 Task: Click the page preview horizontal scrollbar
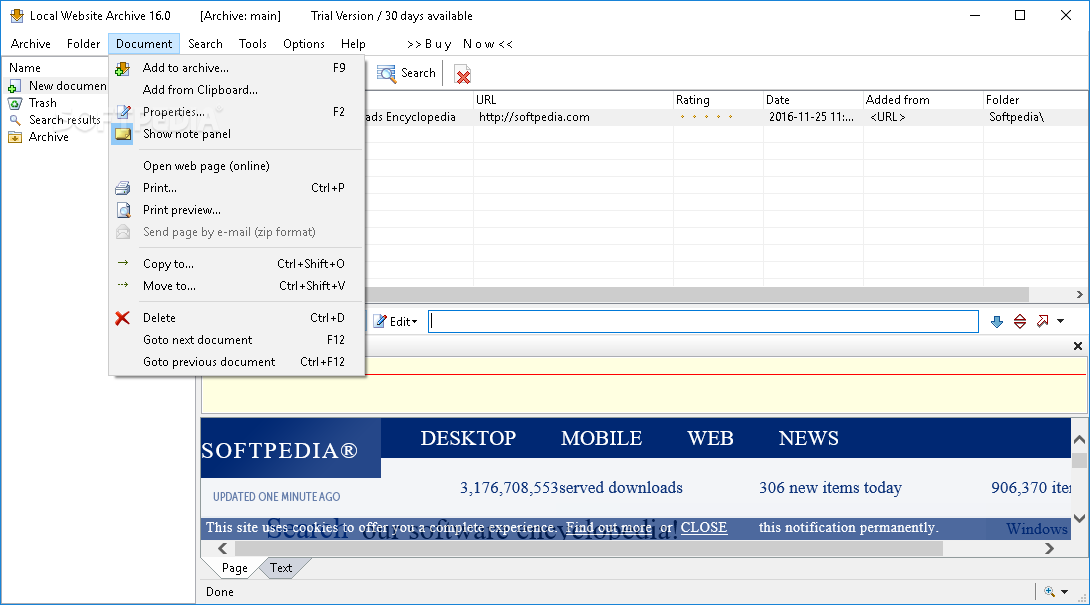(x=589, y=549)
